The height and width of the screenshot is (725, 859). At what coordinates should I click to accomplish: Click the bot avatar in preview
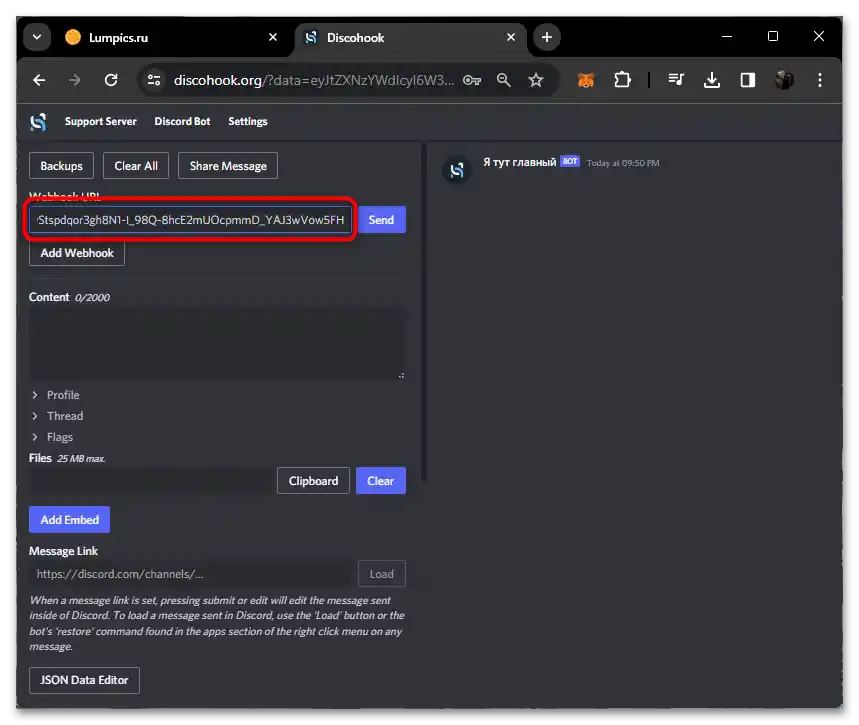(x=456, y=170)
